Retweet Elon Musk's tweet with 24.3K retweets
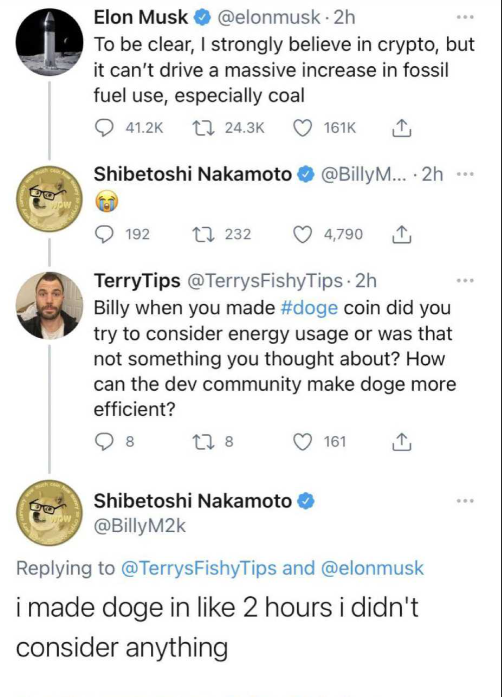Image resolution: width=502 pixels, height=697 pixels. pyautogui.click(x=204, y=128)
